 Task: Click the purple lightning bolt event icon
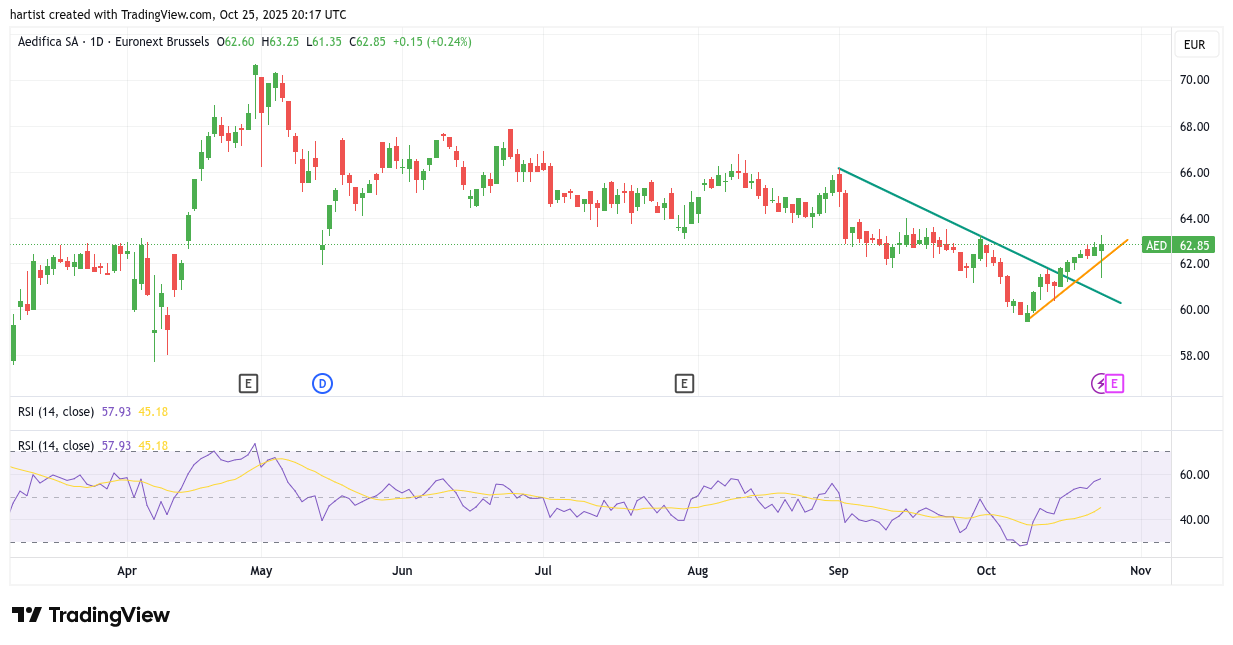[1100, 383]
